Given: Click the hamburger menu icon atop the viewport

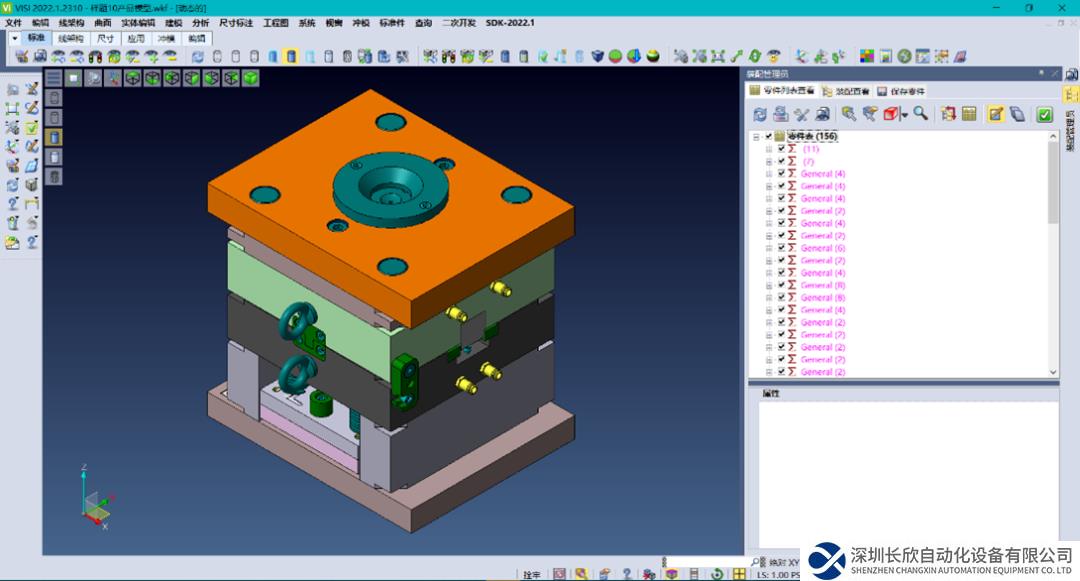Looking at the screenshot, I should coord(54,78).
